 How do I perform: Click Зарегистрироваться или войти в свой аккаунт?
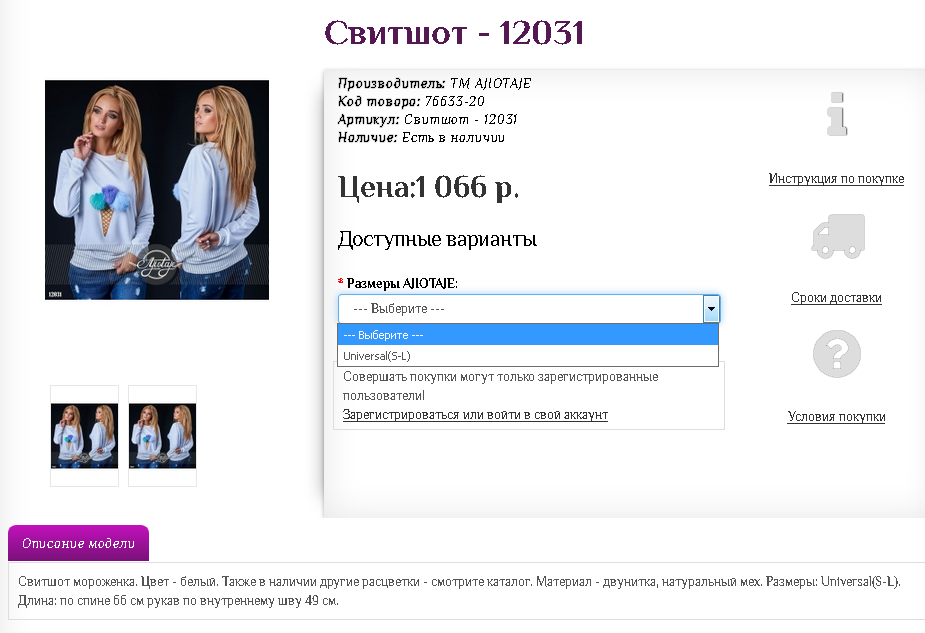coord(475,415)
